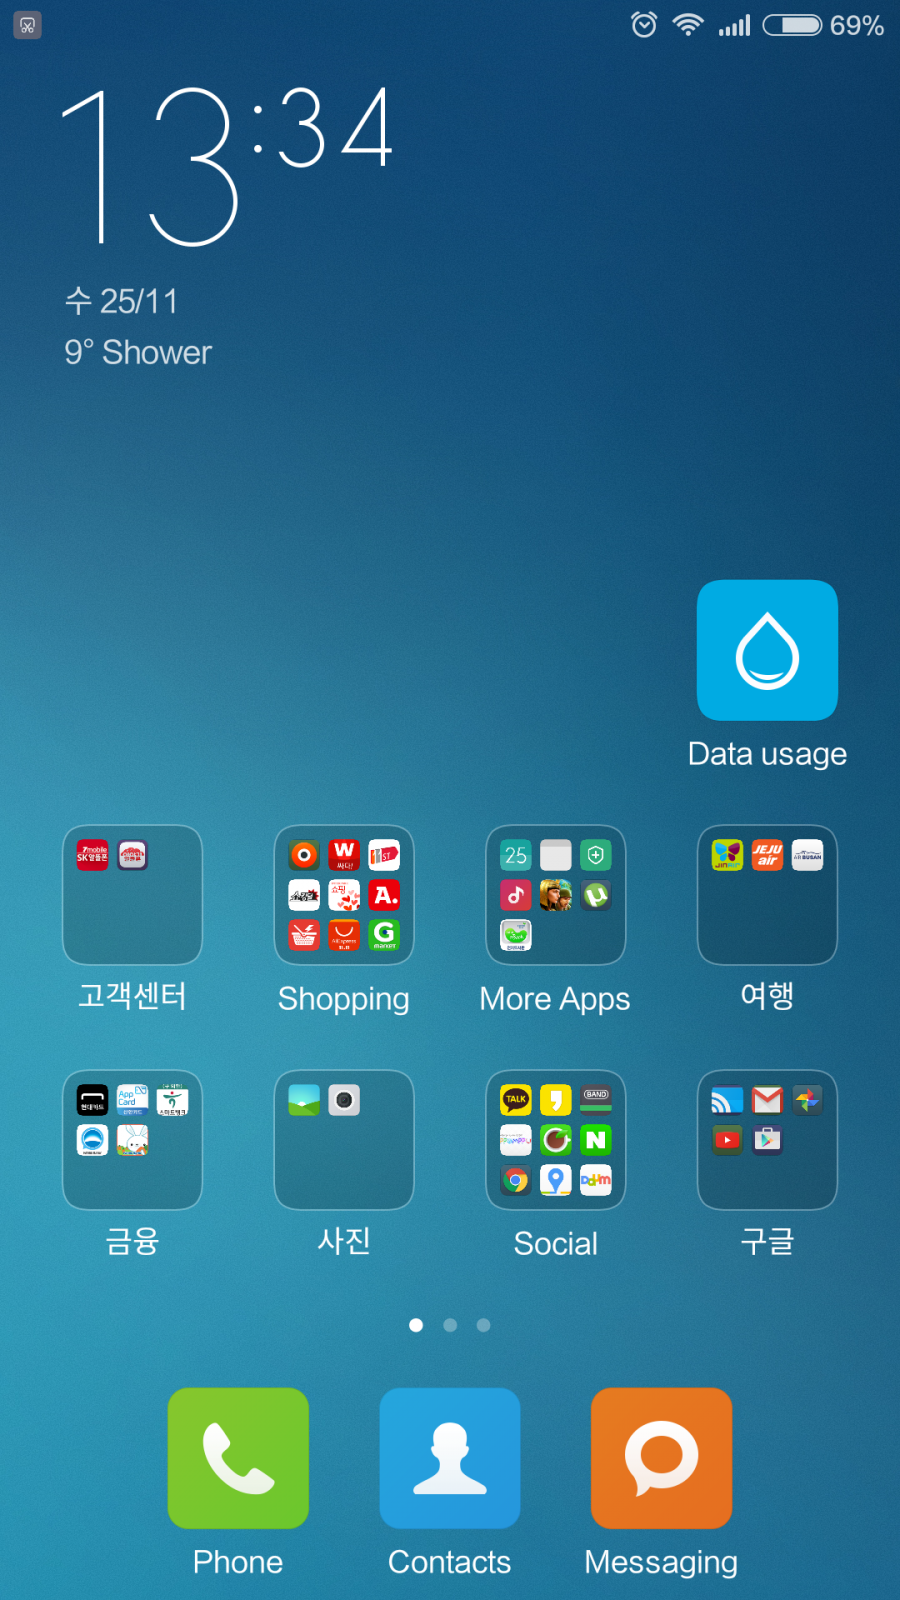Tap the date 수 25/11
Screen dimensions: 900x1600
pyautogui.click(x=121, y=301)
